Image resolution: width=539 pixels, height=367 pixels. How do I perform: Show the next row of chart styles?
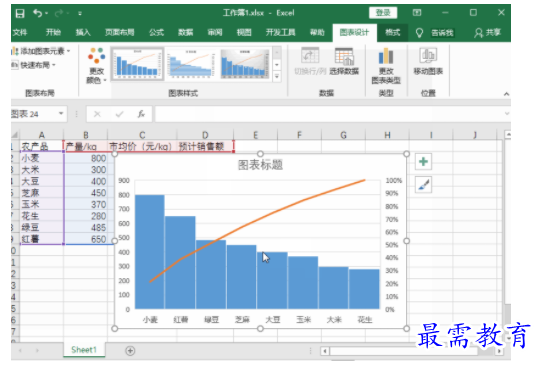click(x=277, y=65)
